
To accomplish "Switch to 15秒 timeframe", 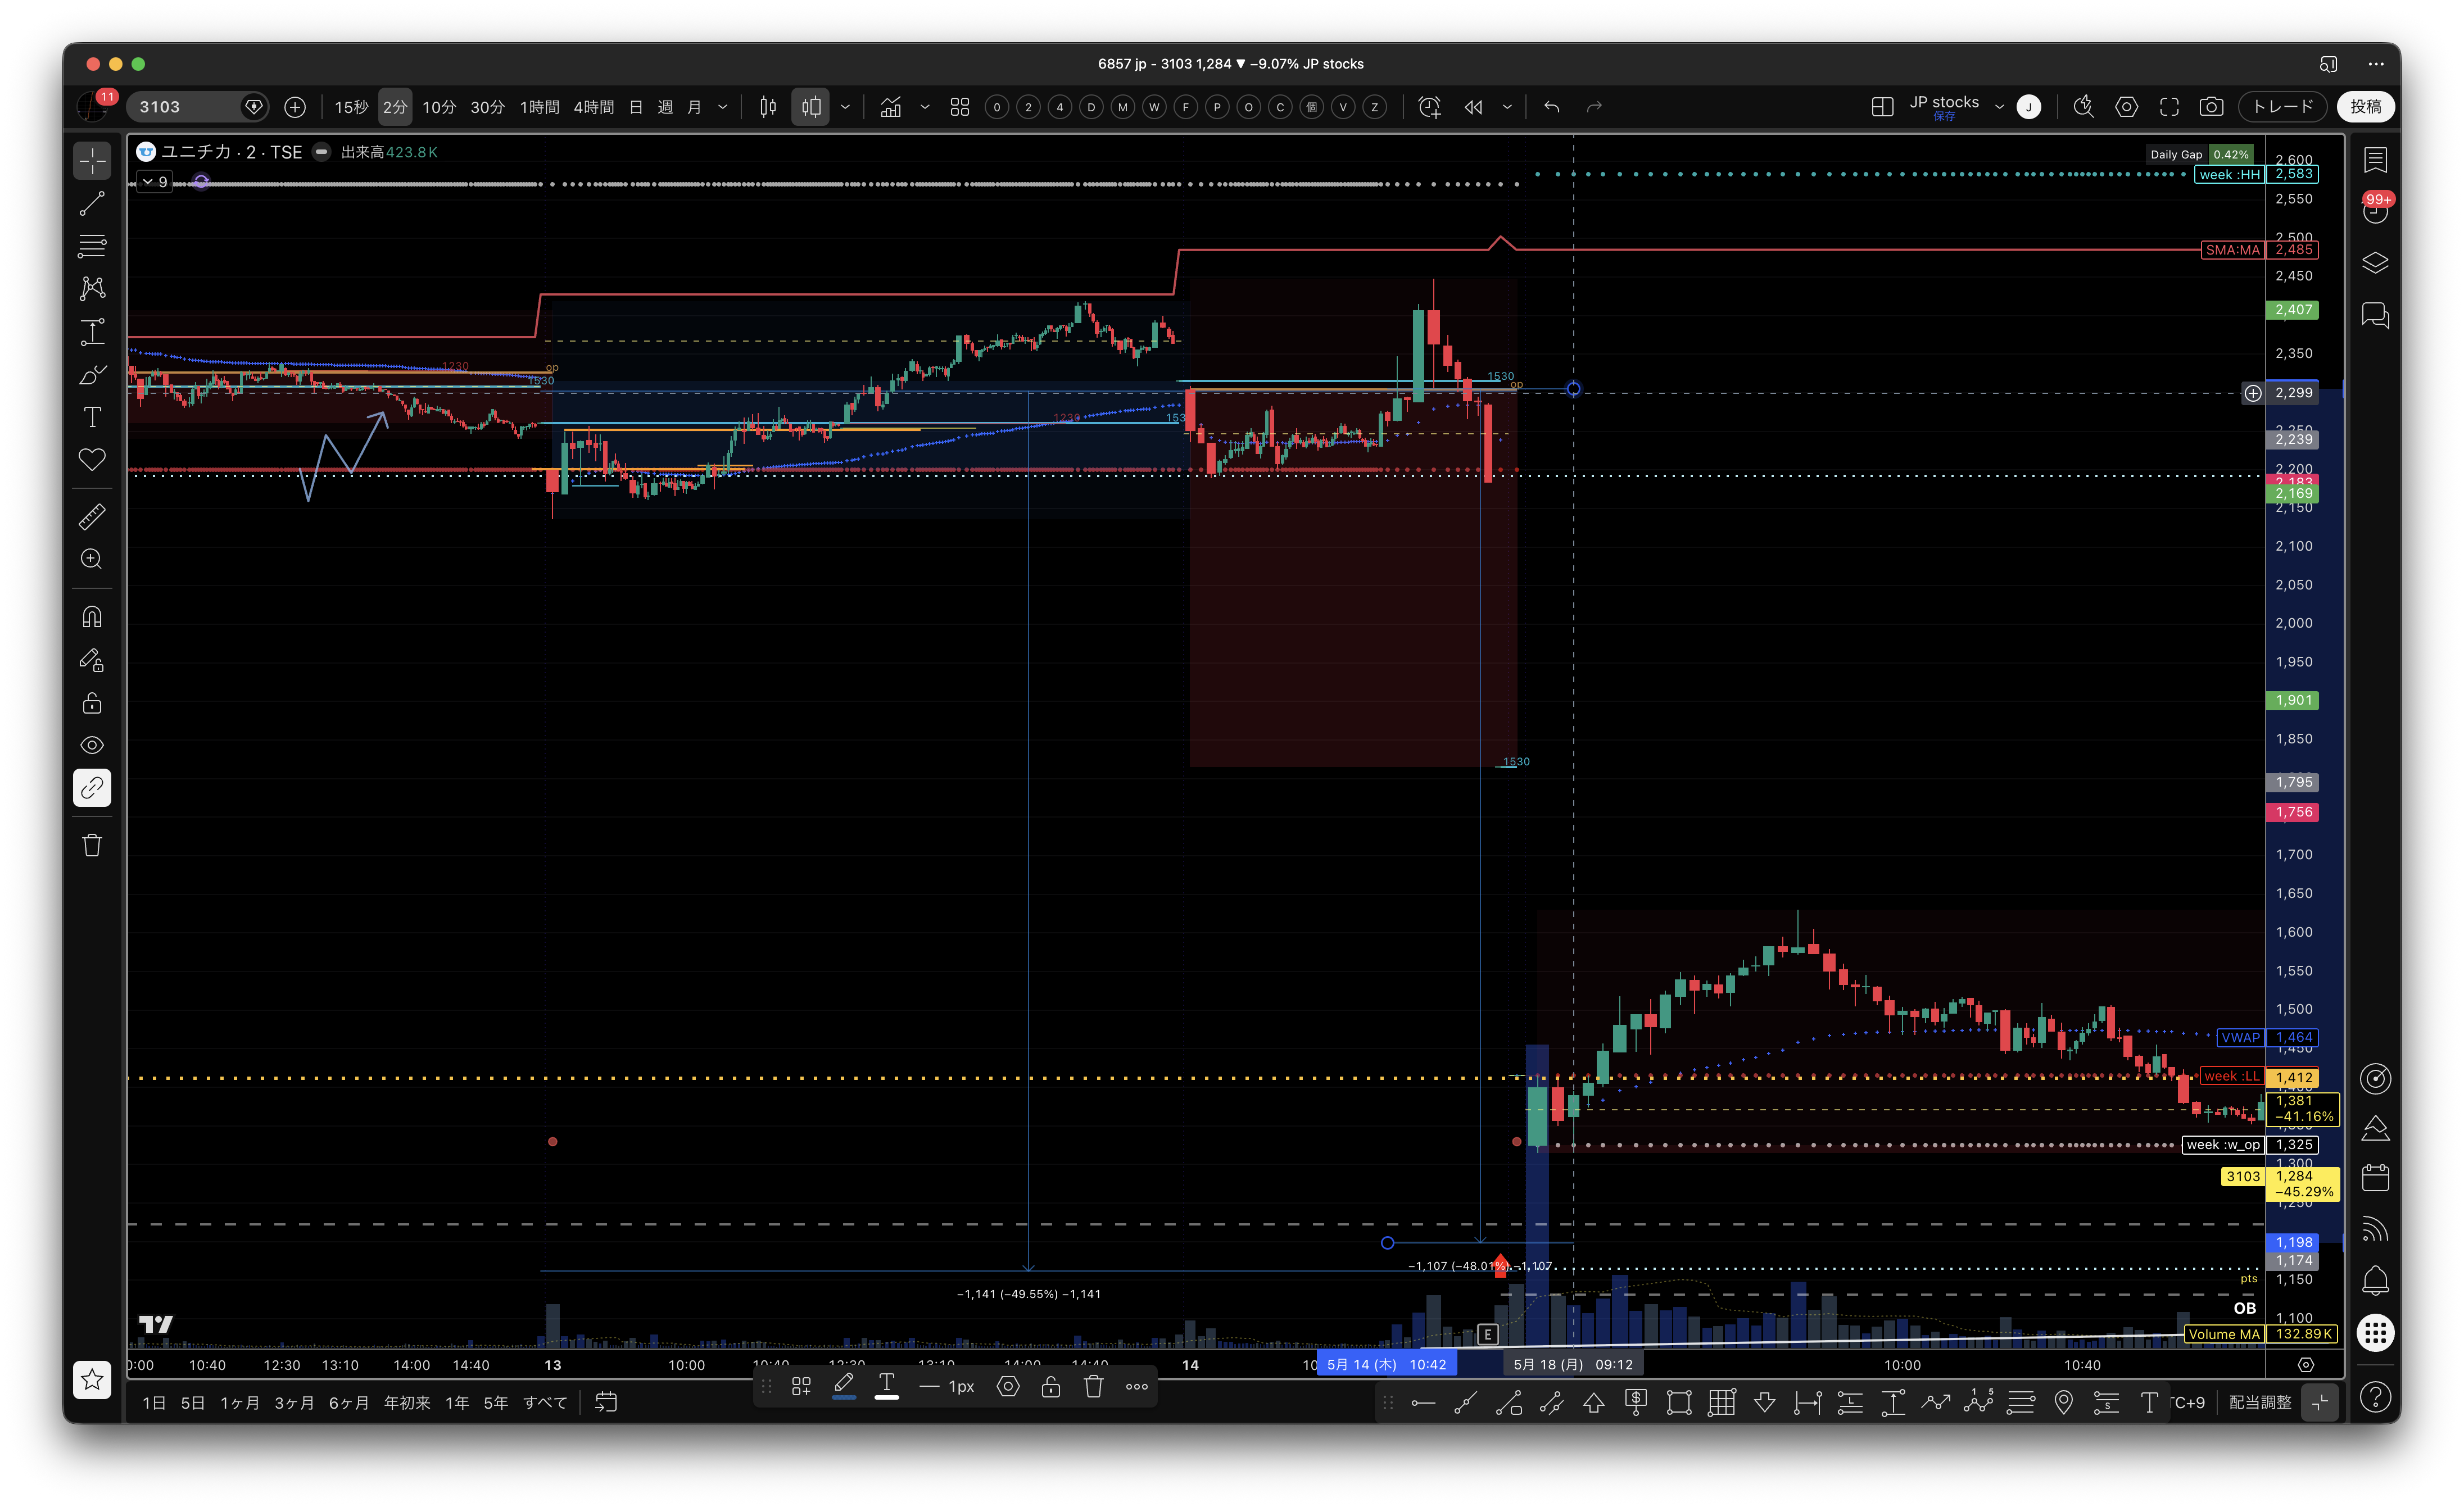I will tap(351, 107).
